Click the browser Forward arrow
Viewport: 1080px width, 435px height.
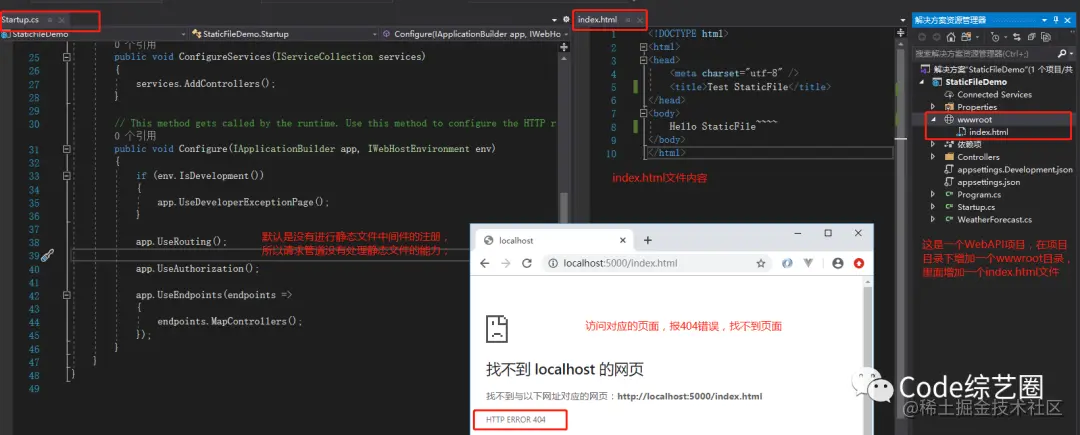click(x=506, y=264)
